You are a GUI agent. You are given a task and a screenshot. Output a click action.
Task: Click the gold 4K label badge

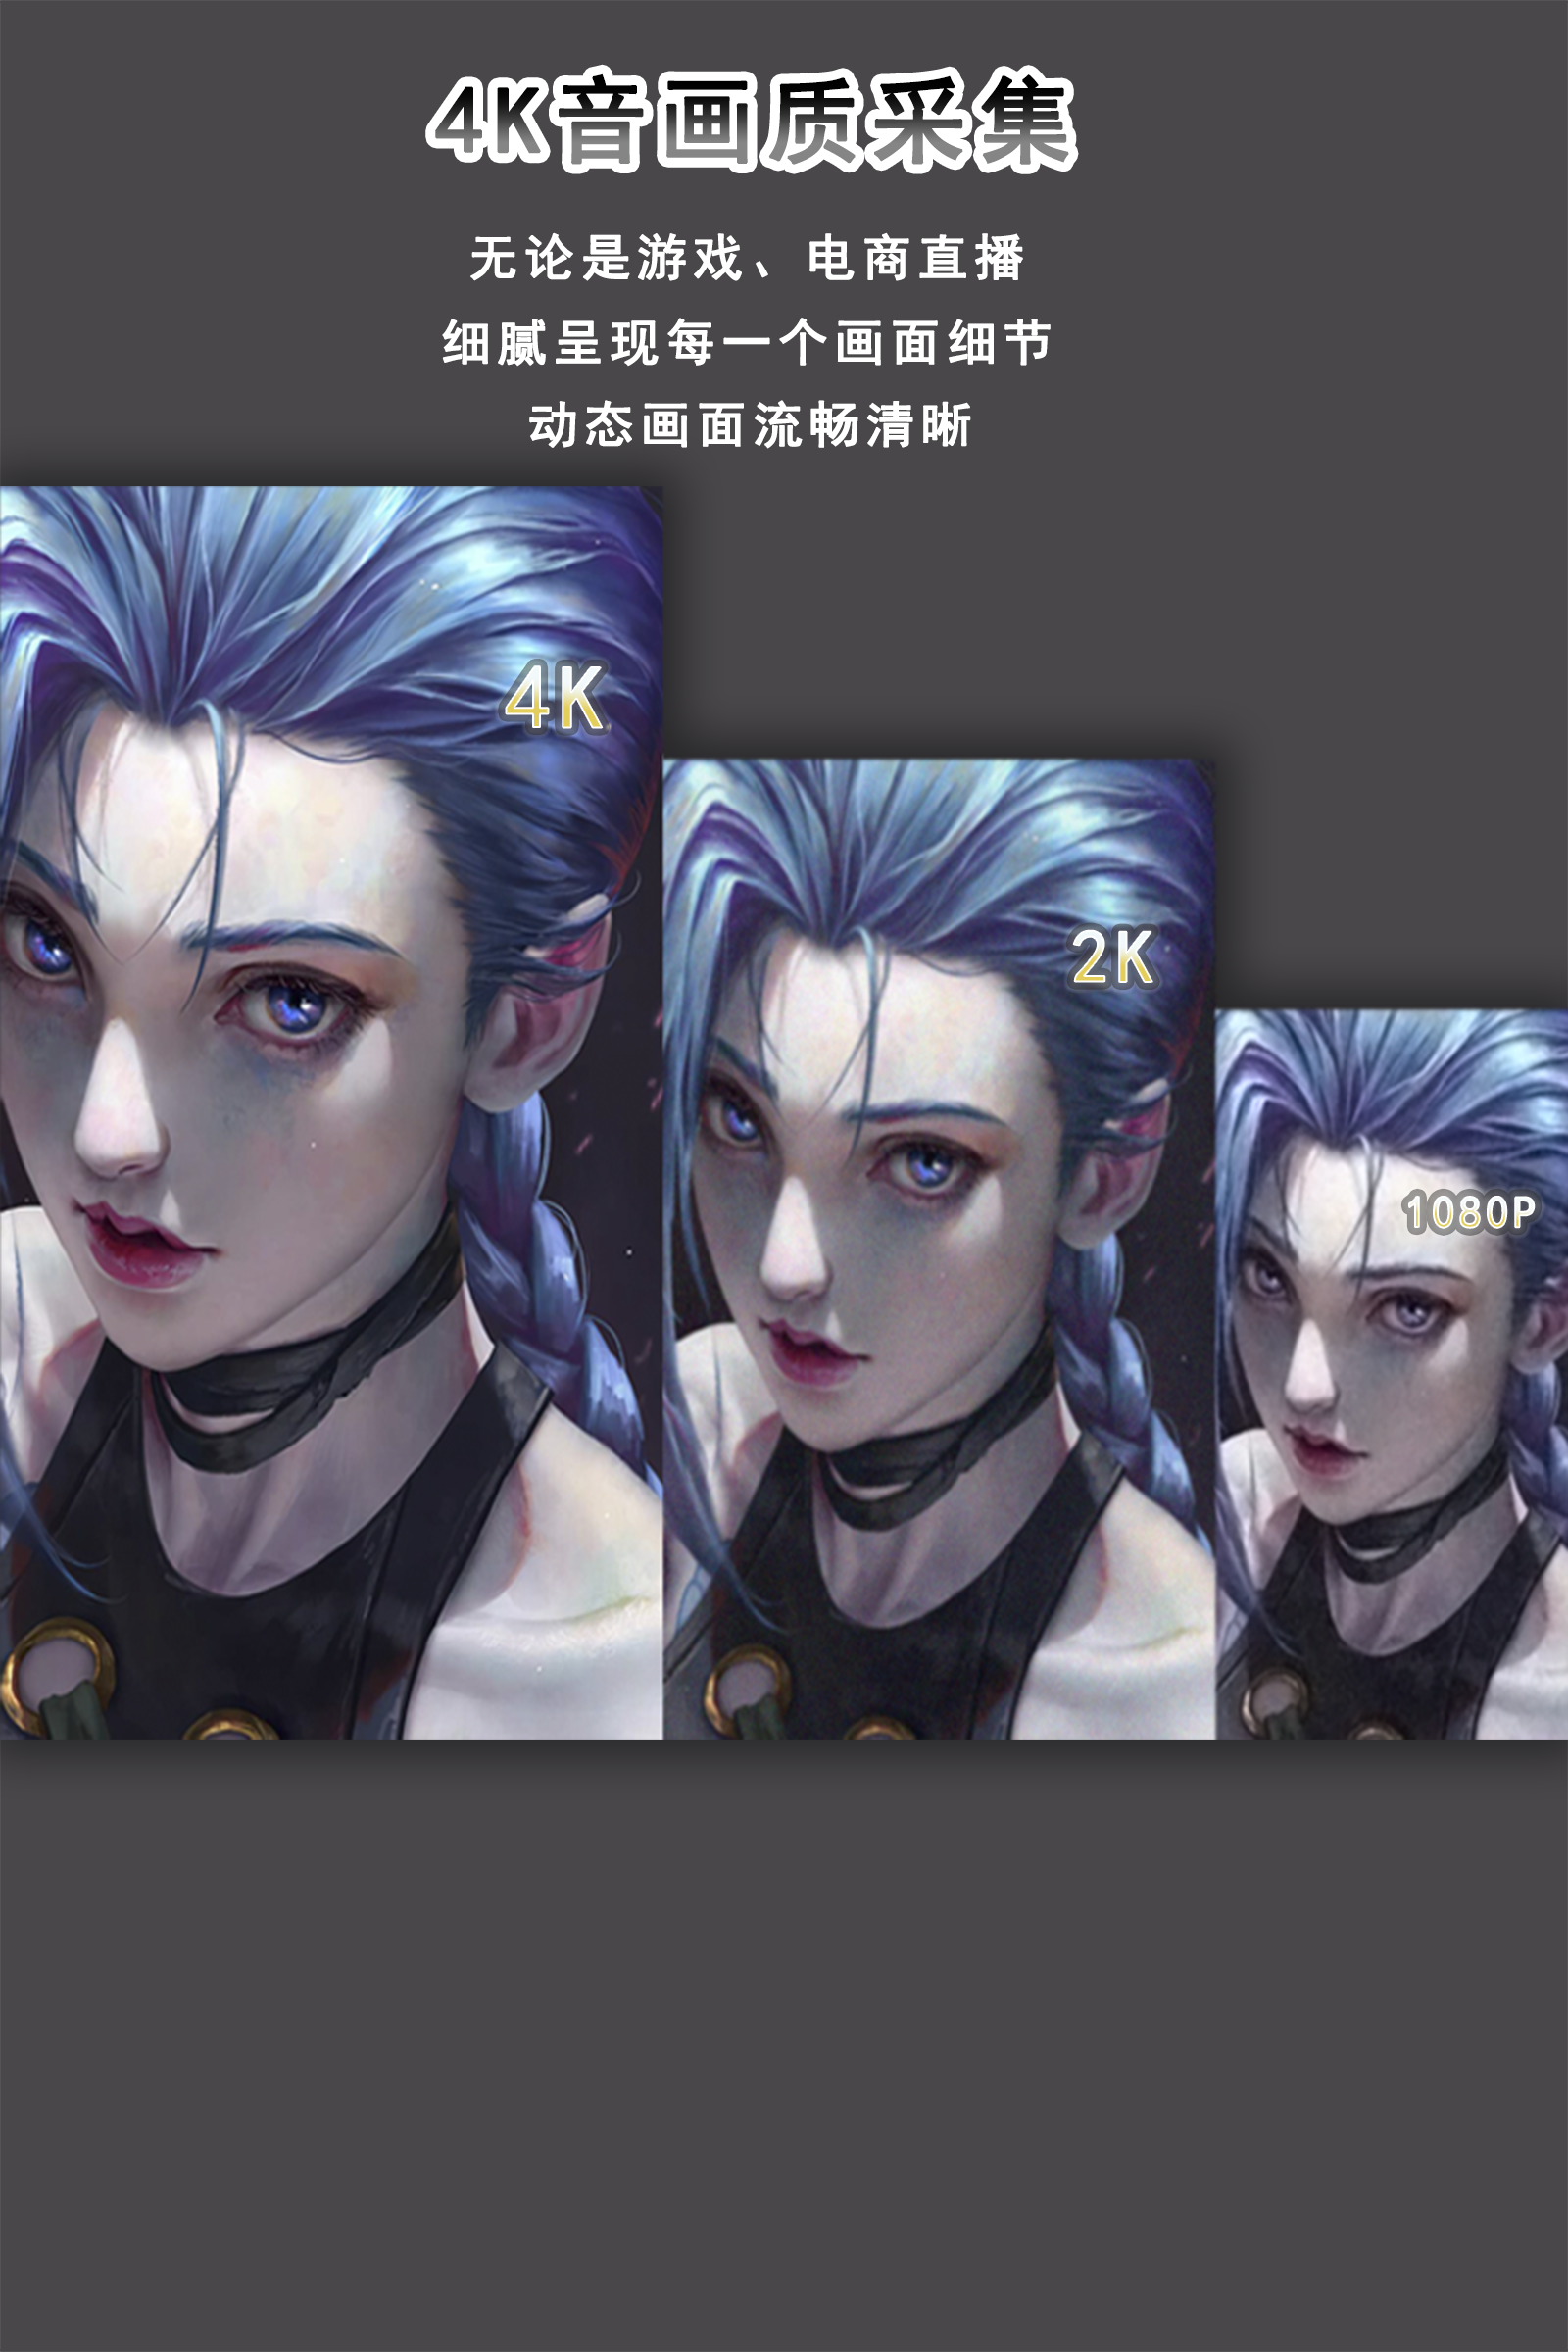555,699
